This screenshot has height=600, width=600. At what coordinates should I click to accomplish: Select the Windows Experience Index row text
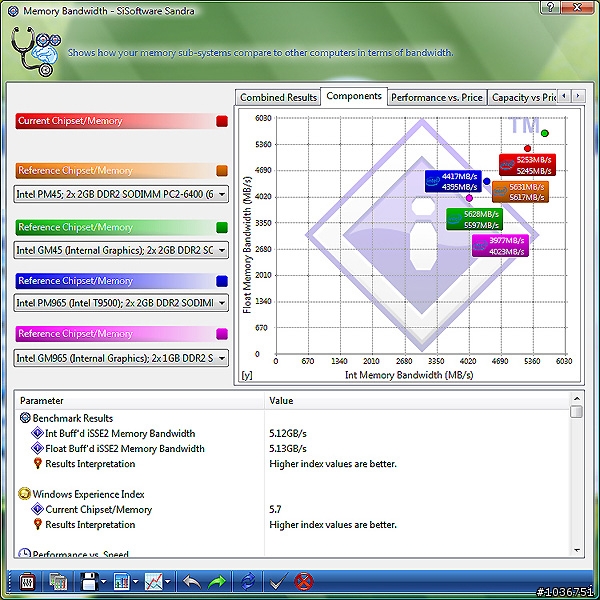coord(88,494)
